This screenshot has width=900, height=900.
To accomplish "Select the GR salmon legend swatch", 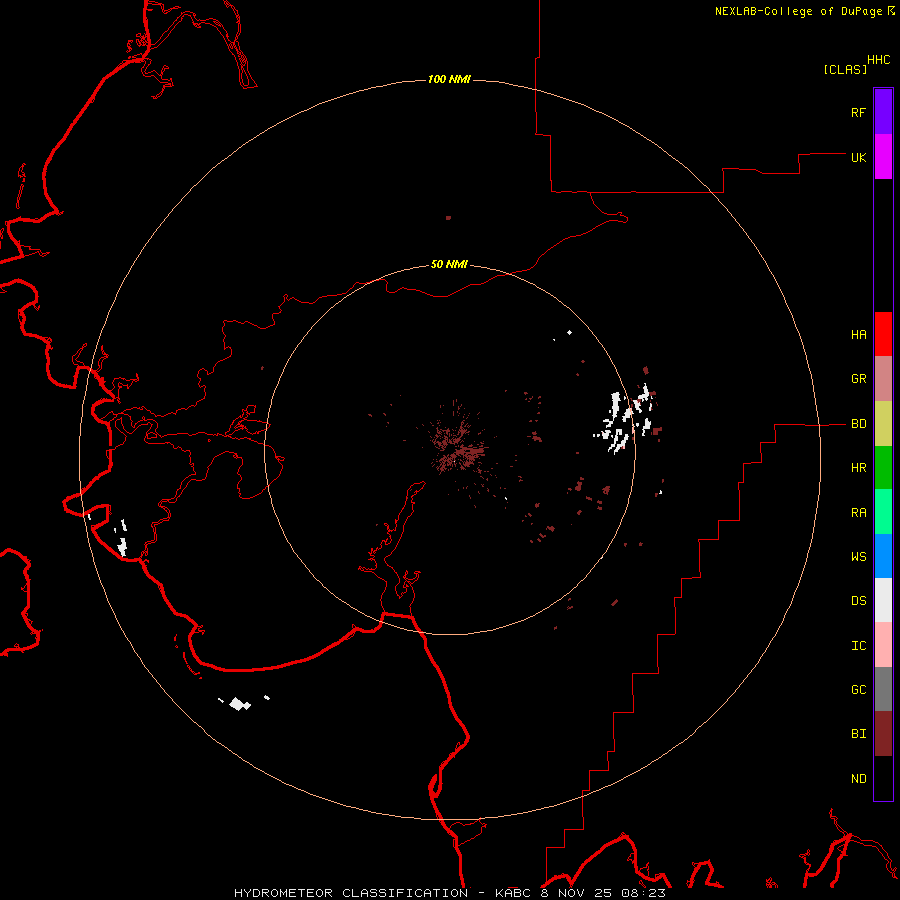I will tap(883, 379).
